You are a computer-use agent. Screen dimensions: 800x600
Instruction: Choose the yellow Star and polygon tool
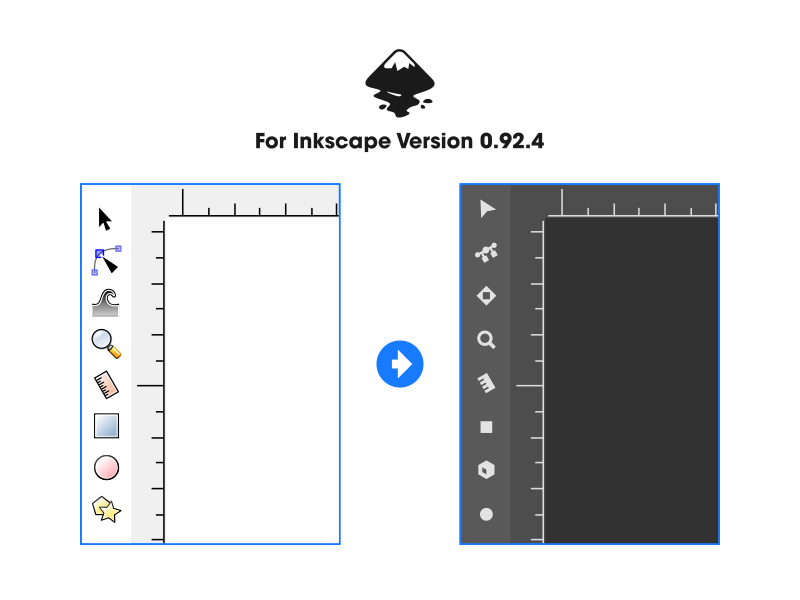click(106, 509)
